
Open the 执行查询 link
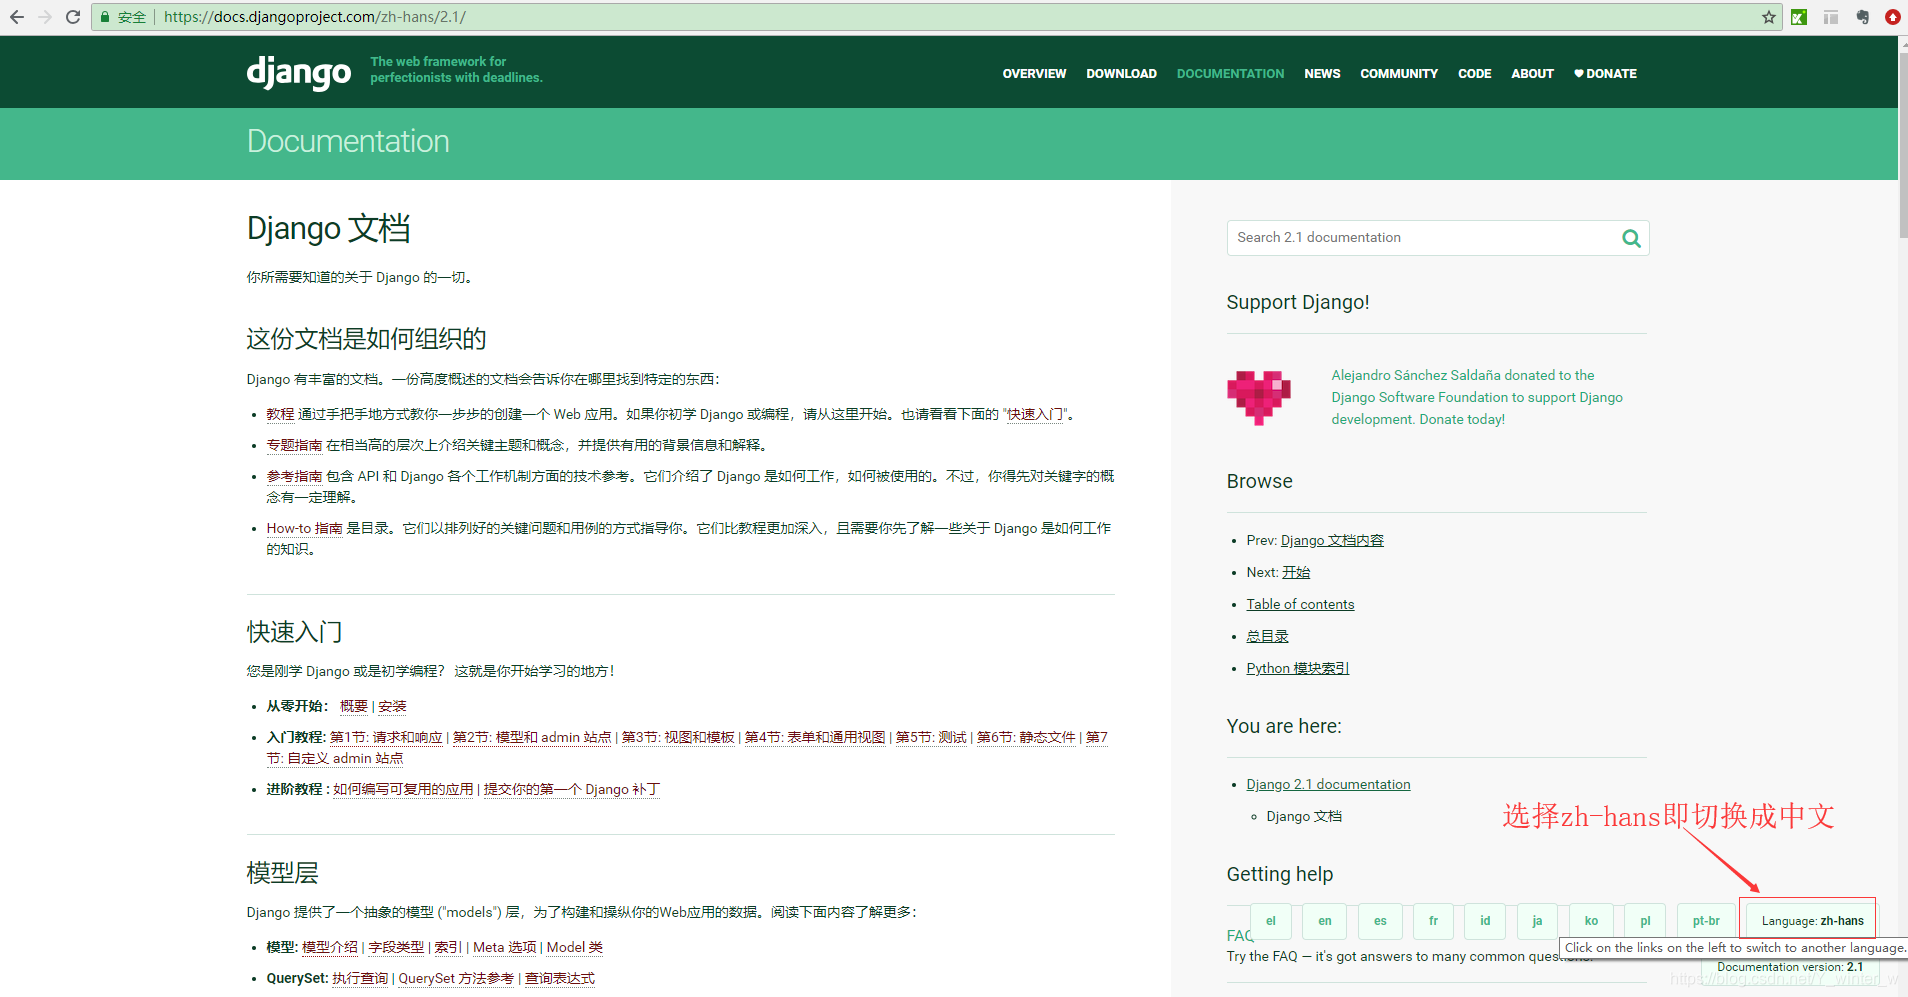tap(360, 978)
